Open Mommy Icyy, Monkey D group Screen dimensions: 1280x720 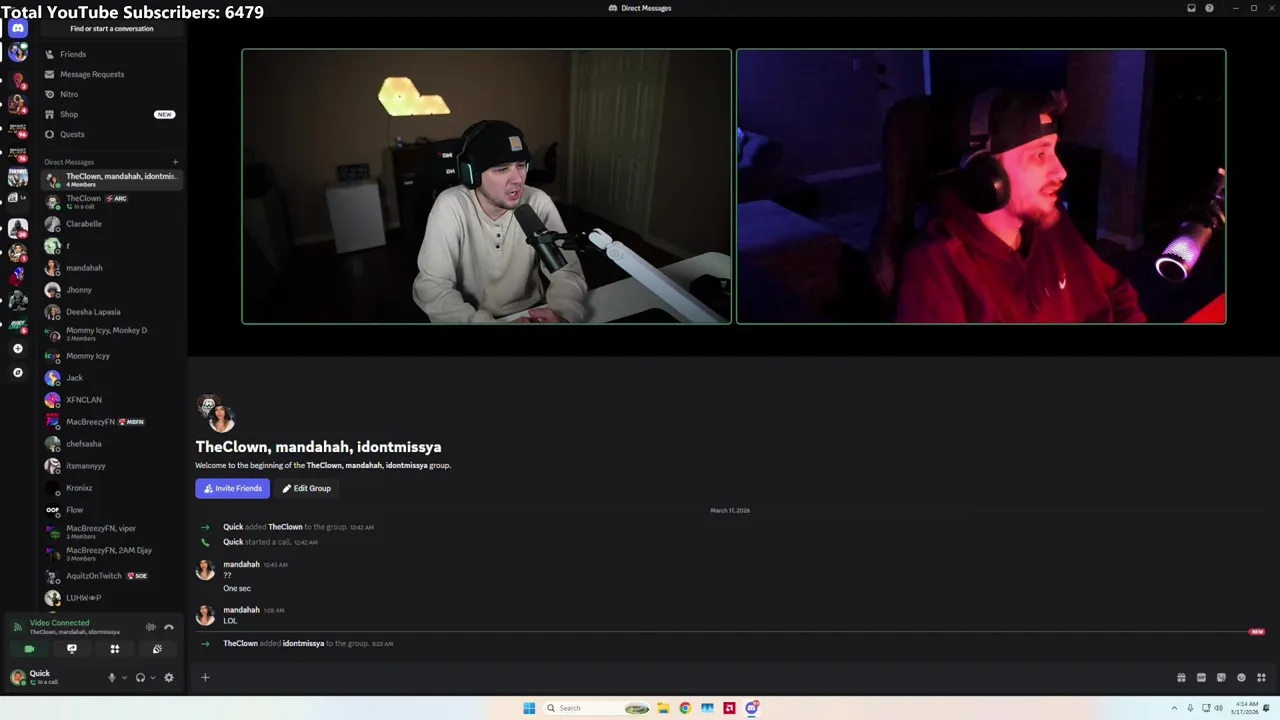tap(110, 334)
